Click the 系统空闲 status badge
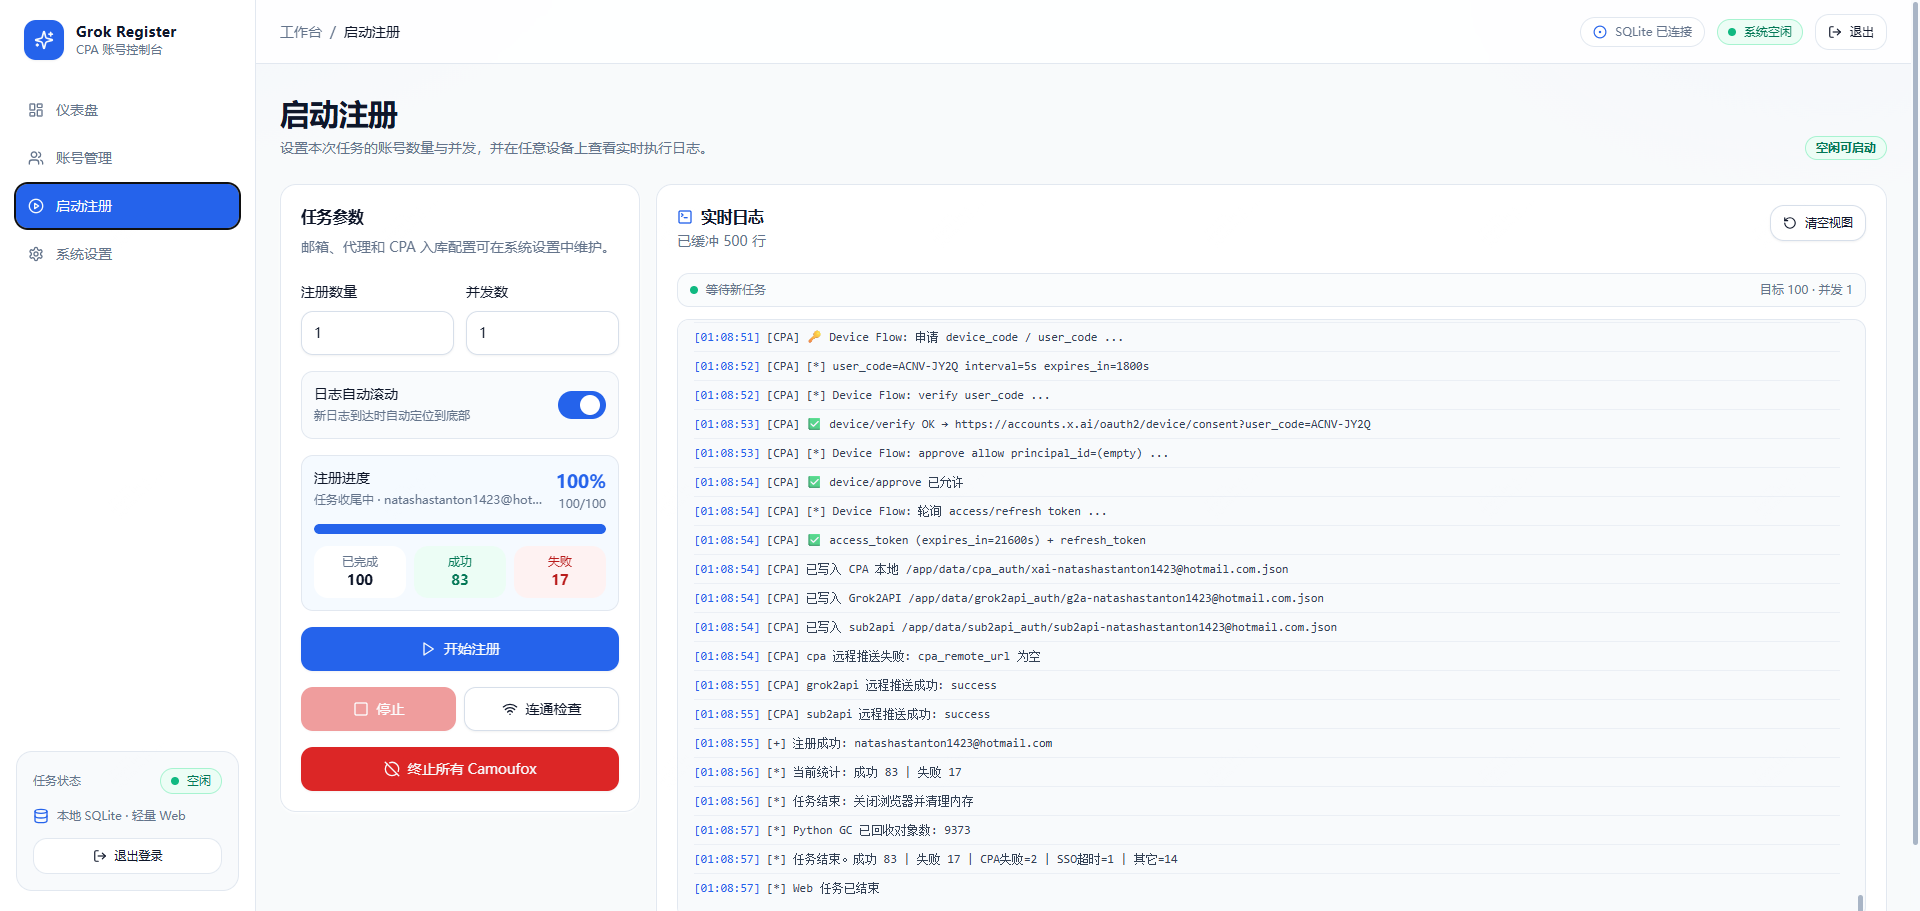The width and height of the screenshot is (1920, 911). tap(1760, 32)
